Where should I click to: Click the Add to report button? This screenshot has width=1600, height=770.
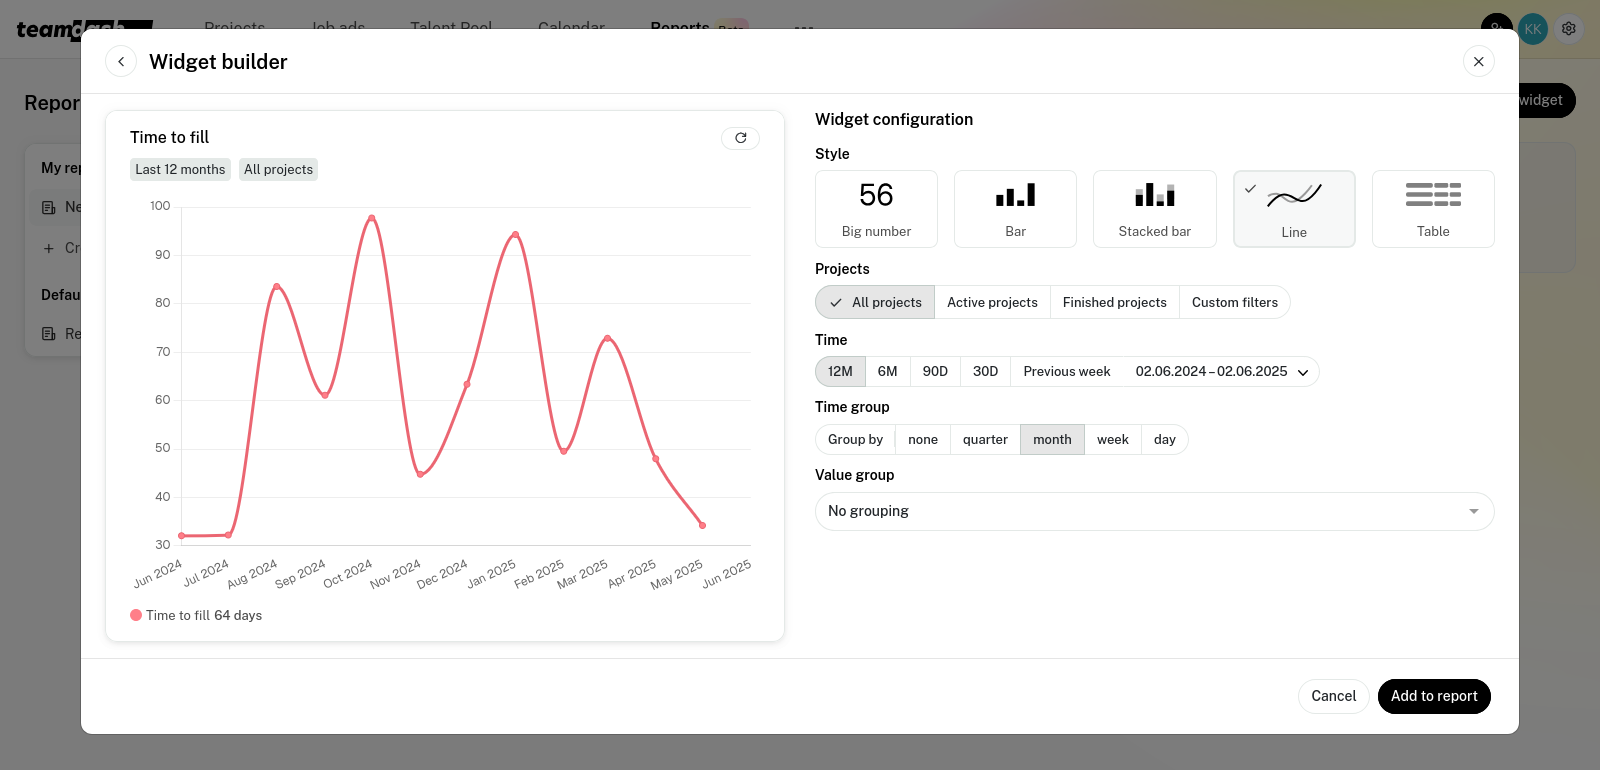pos(1433,696)
